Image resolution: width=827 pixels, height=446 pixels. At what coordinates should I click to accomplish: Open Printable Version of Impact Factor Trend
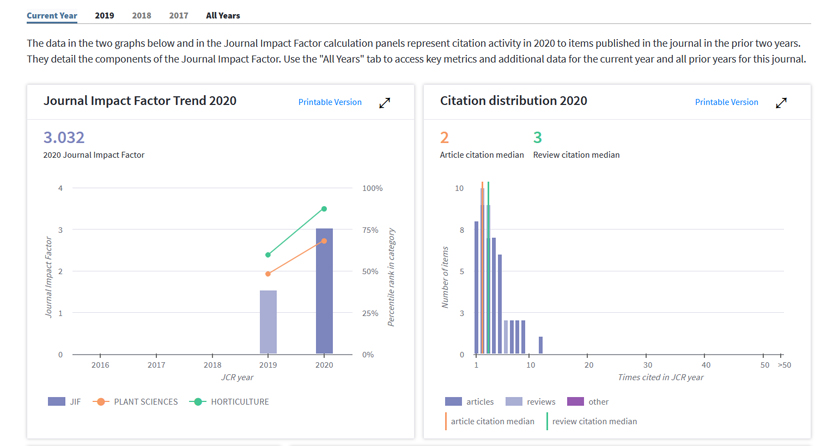[330, 102]
